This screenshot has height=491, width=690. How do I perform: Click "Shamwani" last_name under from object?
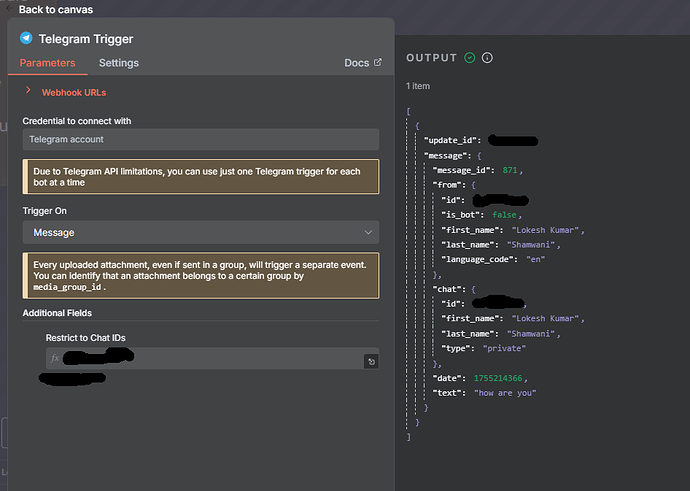click(x=531, y=245)
